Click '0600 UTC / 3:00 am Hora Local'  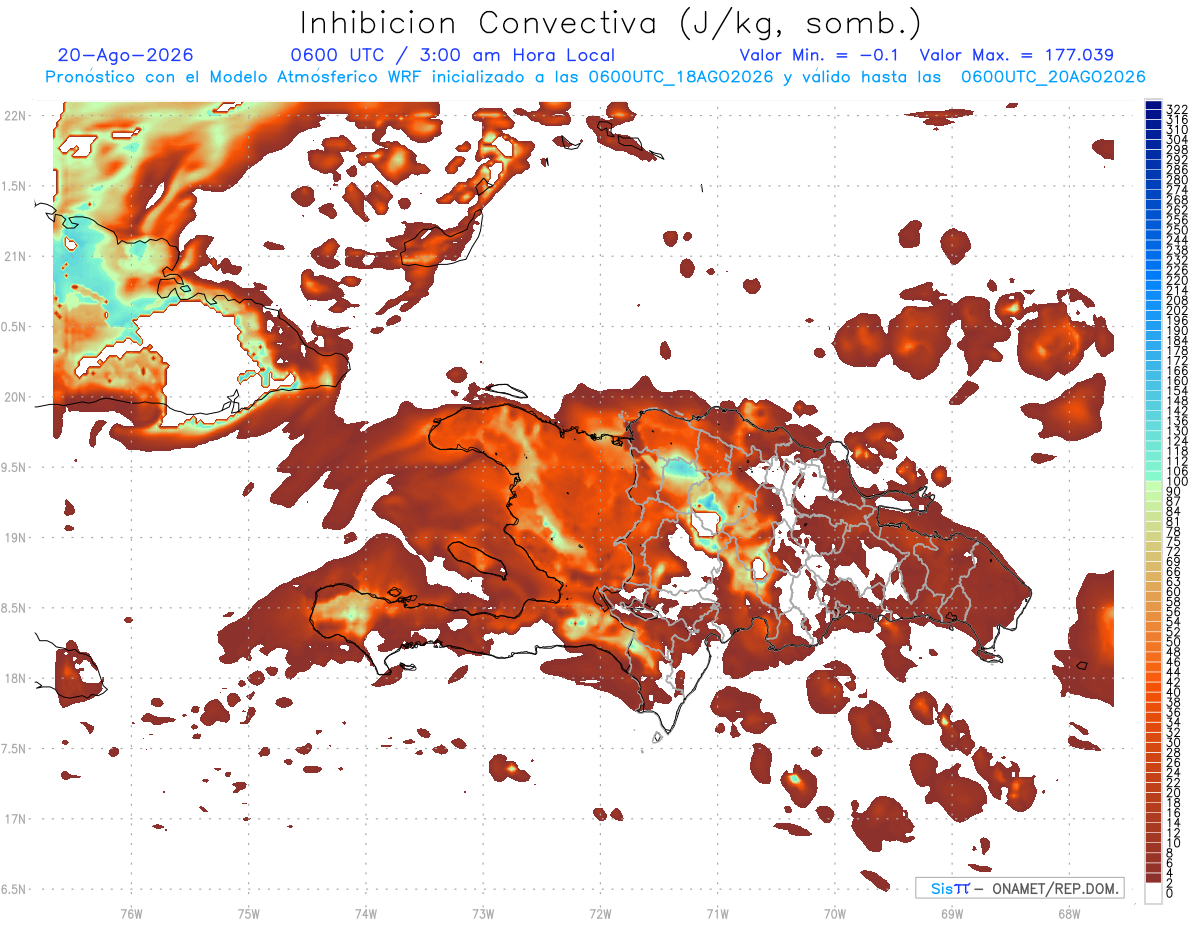(453, 55)
